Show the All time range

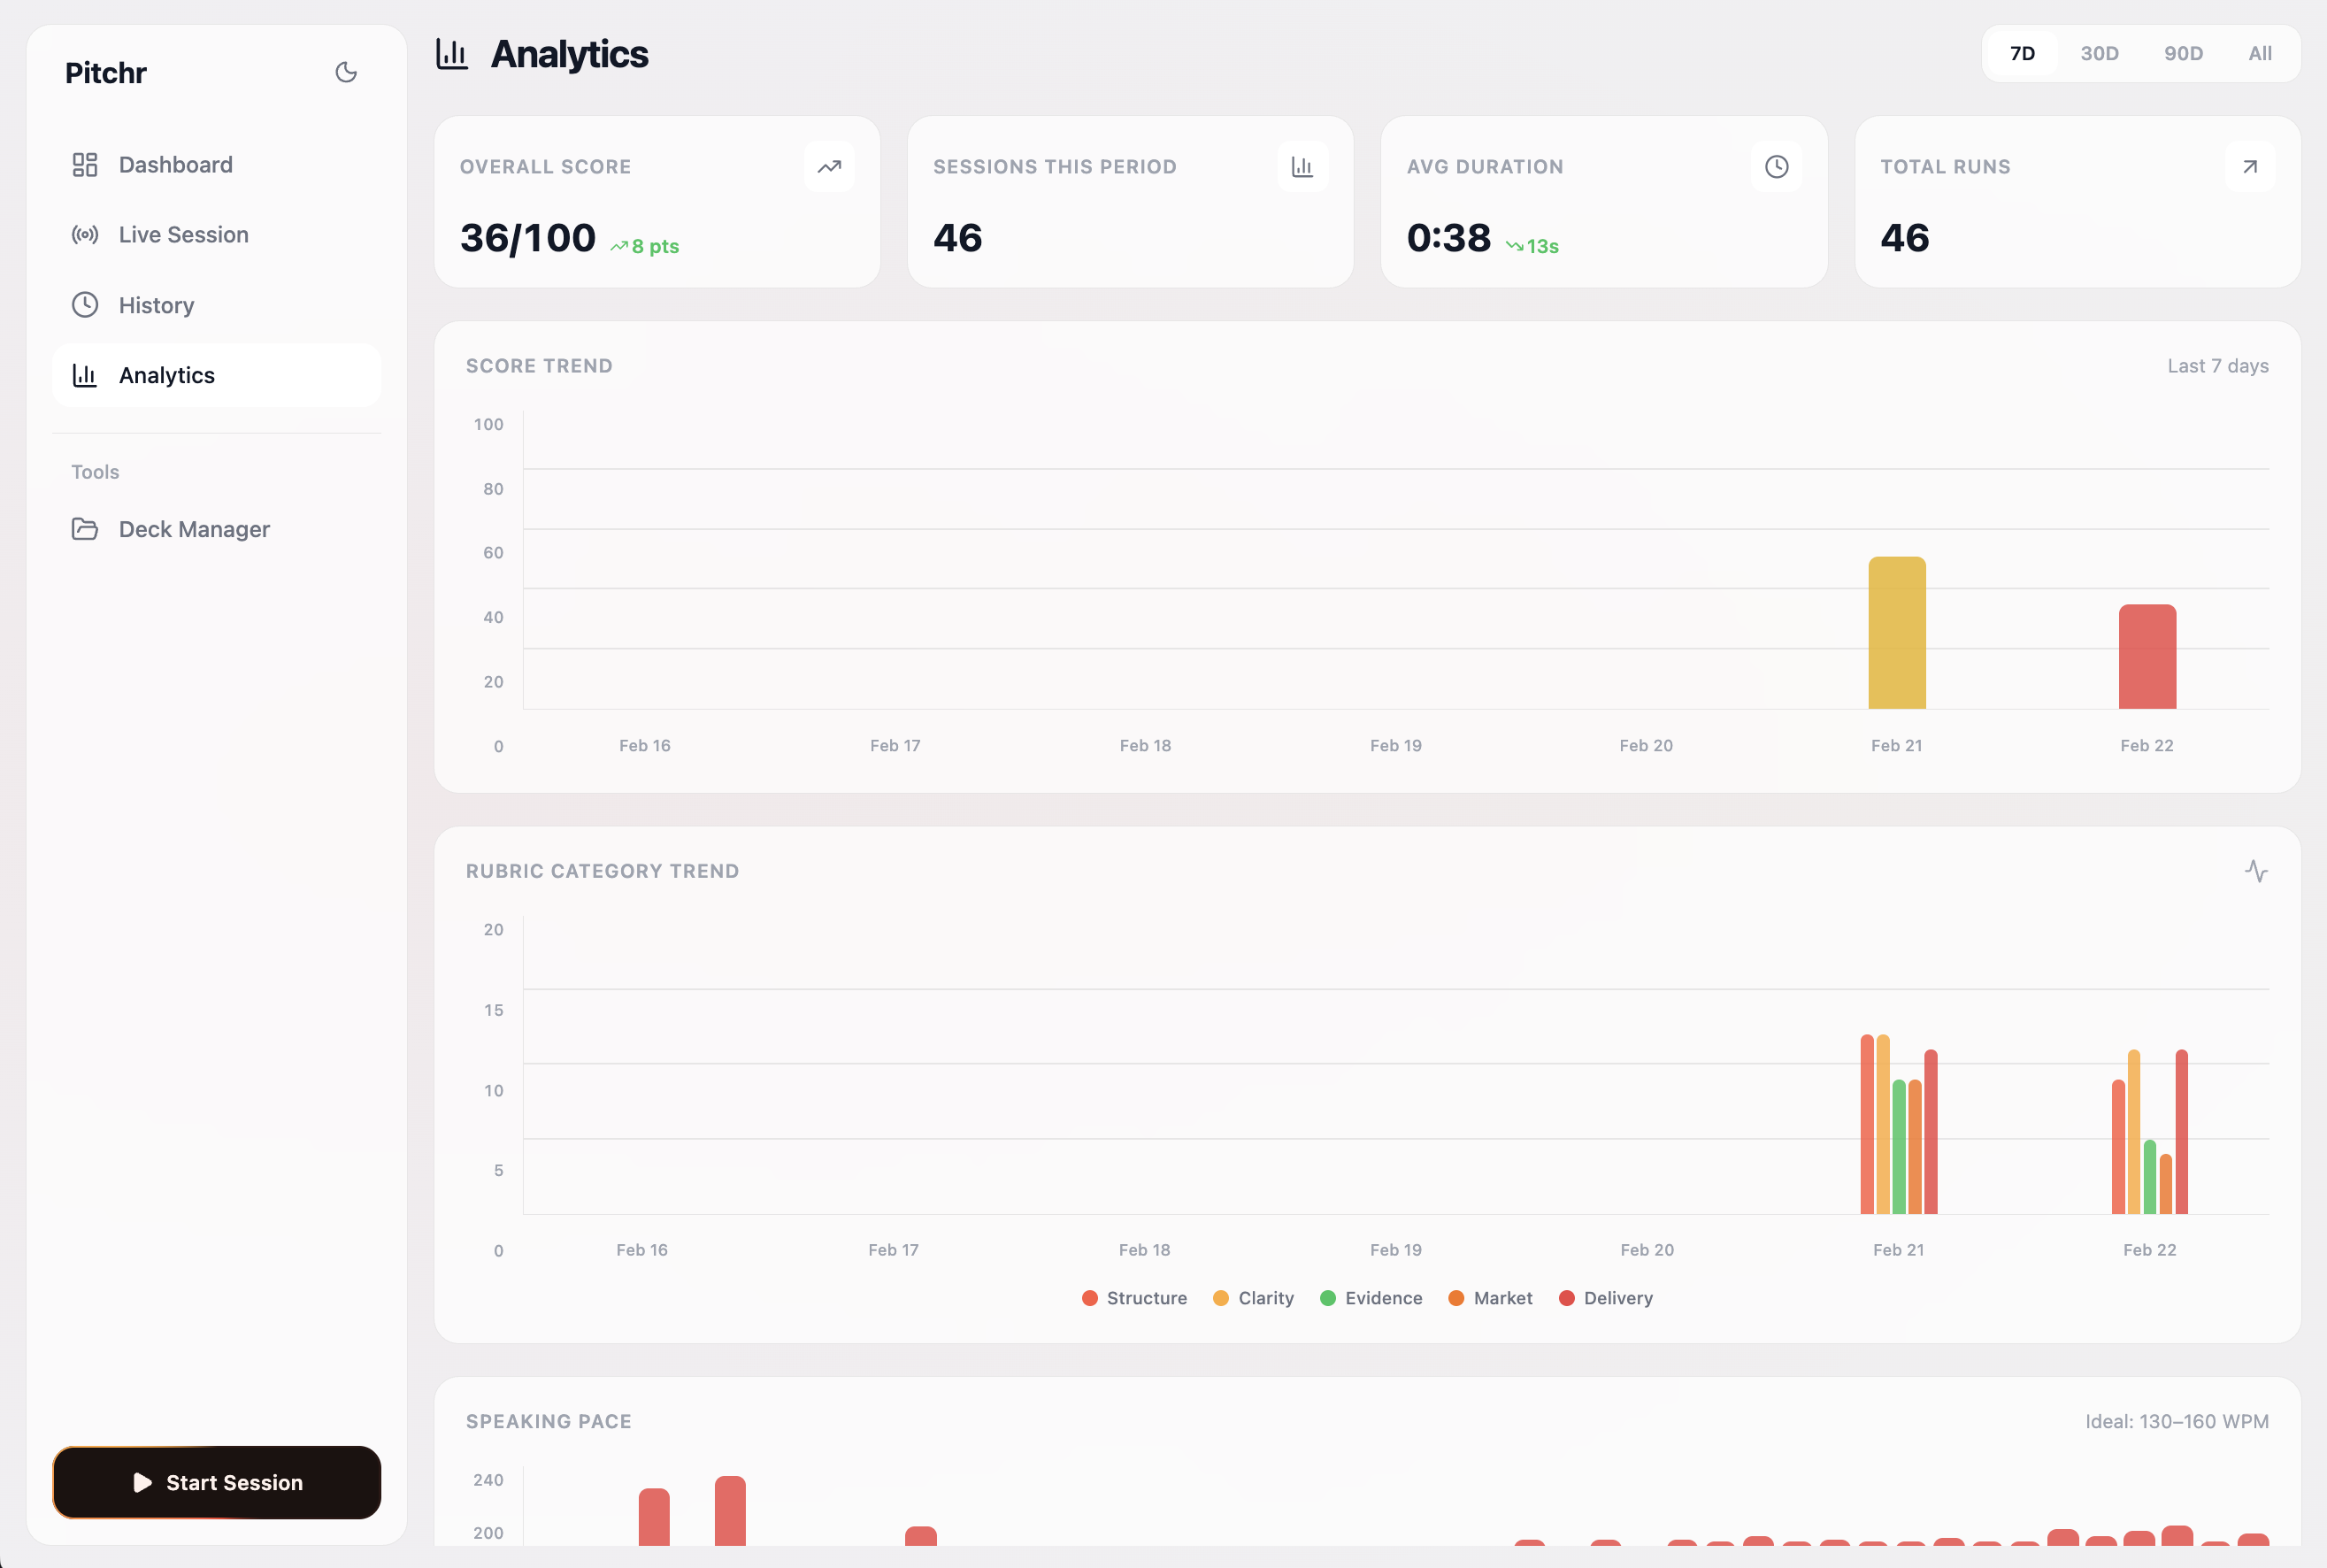point(2260,54)
